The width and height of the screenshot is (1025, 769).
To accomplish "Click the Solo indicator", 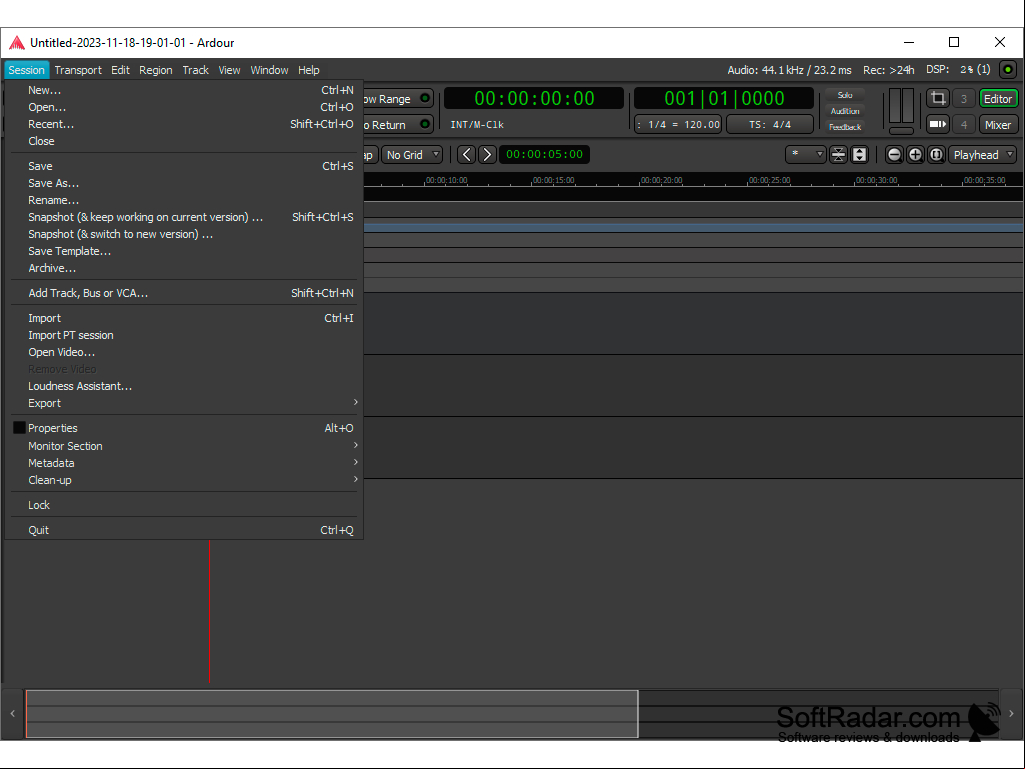I will point(845,95).
